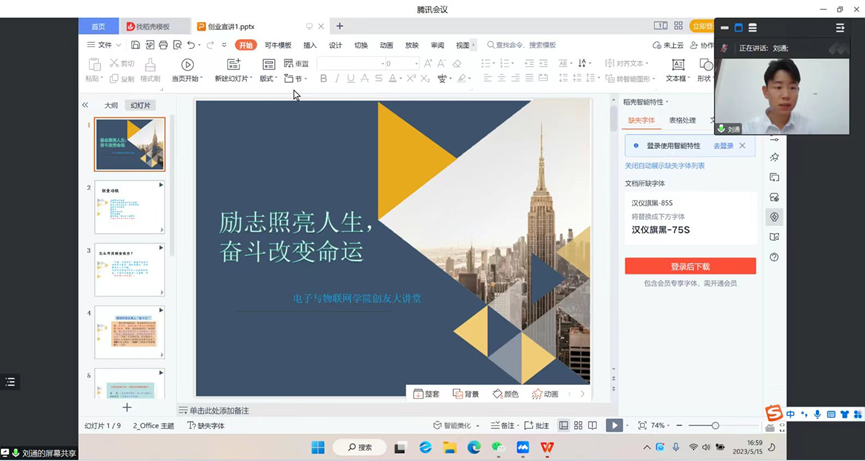Image resolution: width=865 pixels, height=461 pixels.
Task: Expand the font size dropdown
Action: (414, 64)
